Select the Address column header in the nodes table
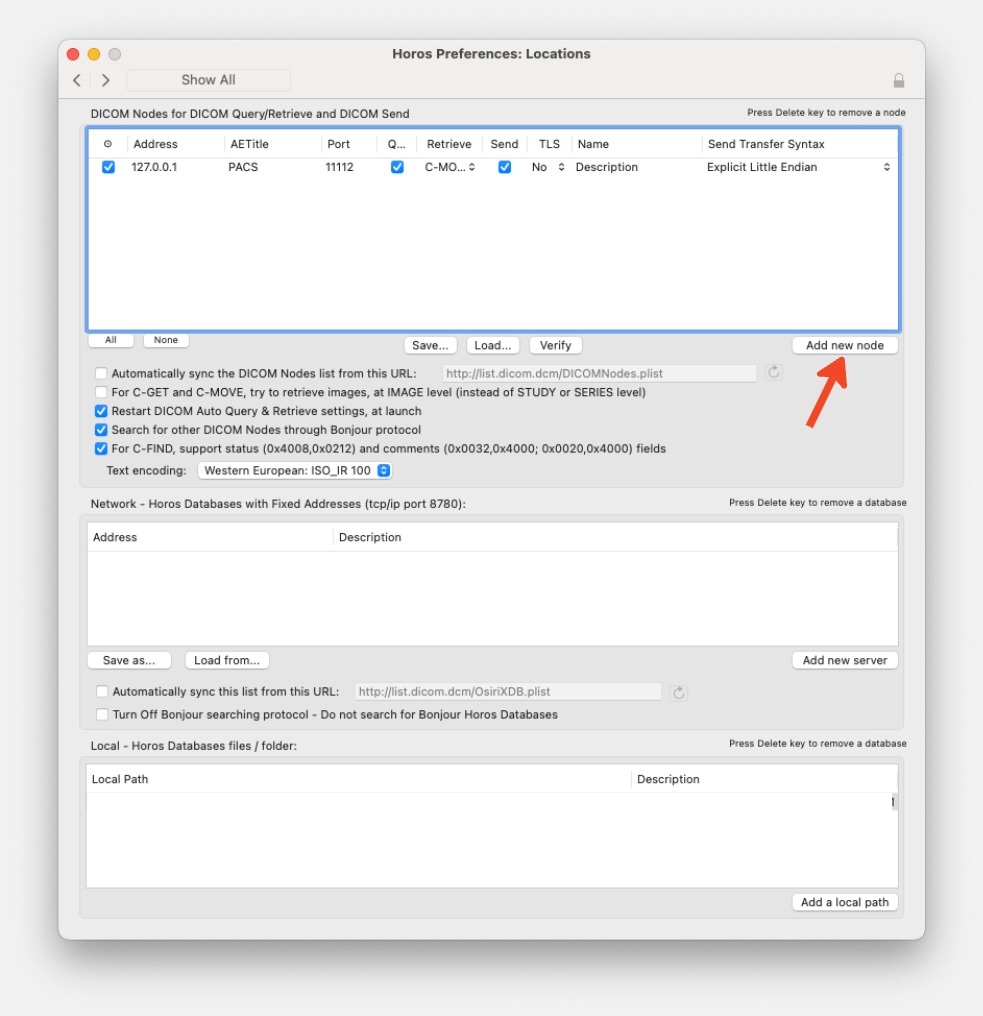 (155, 143)
